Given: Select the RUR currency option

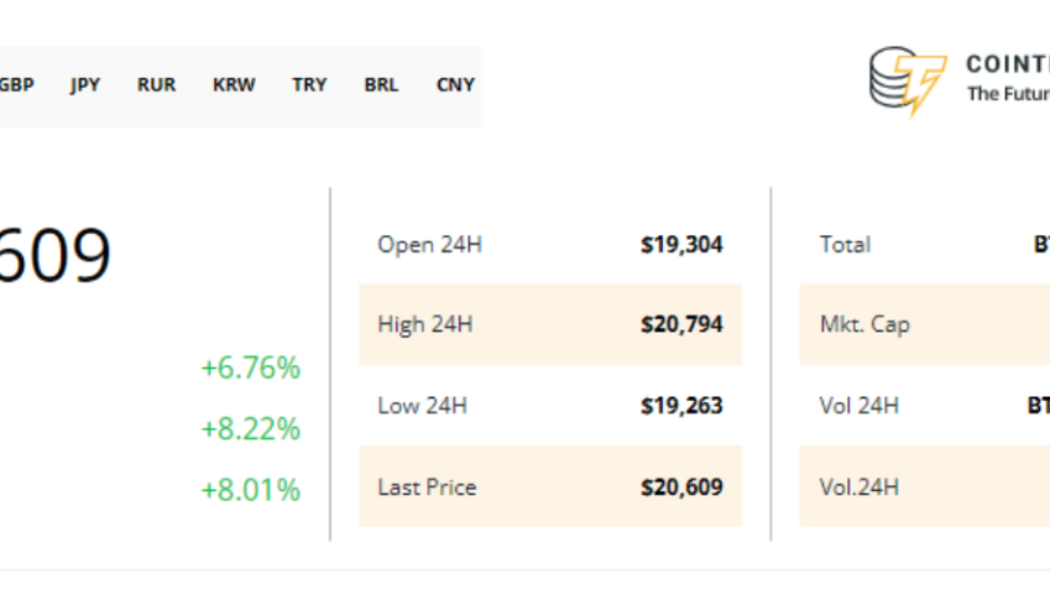Looking at the screenshot, I should (x=156, y=85).
